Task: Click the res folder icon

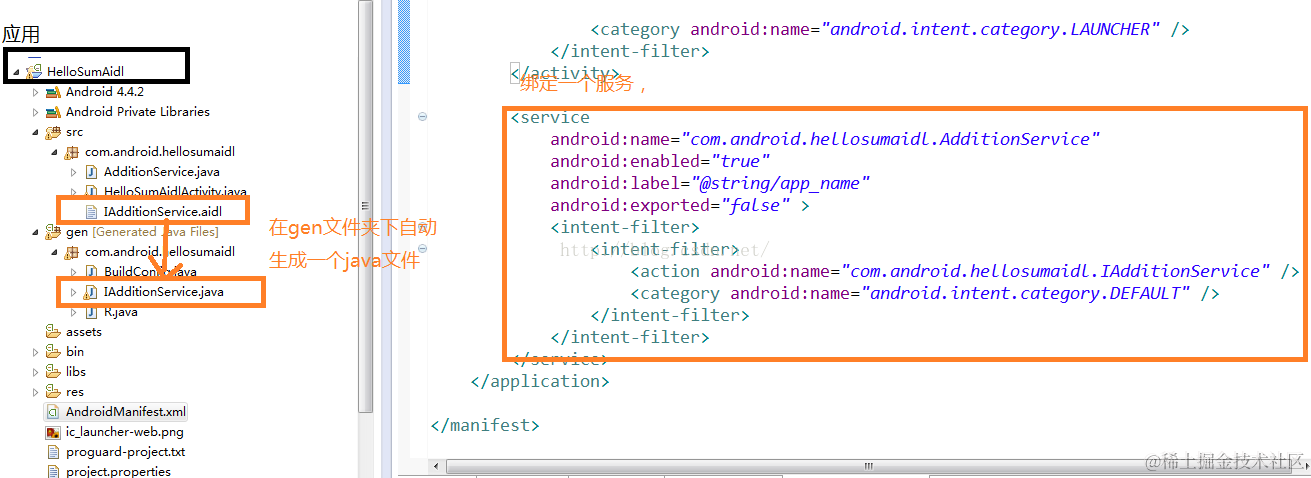Action: click(x=53, y=392)
